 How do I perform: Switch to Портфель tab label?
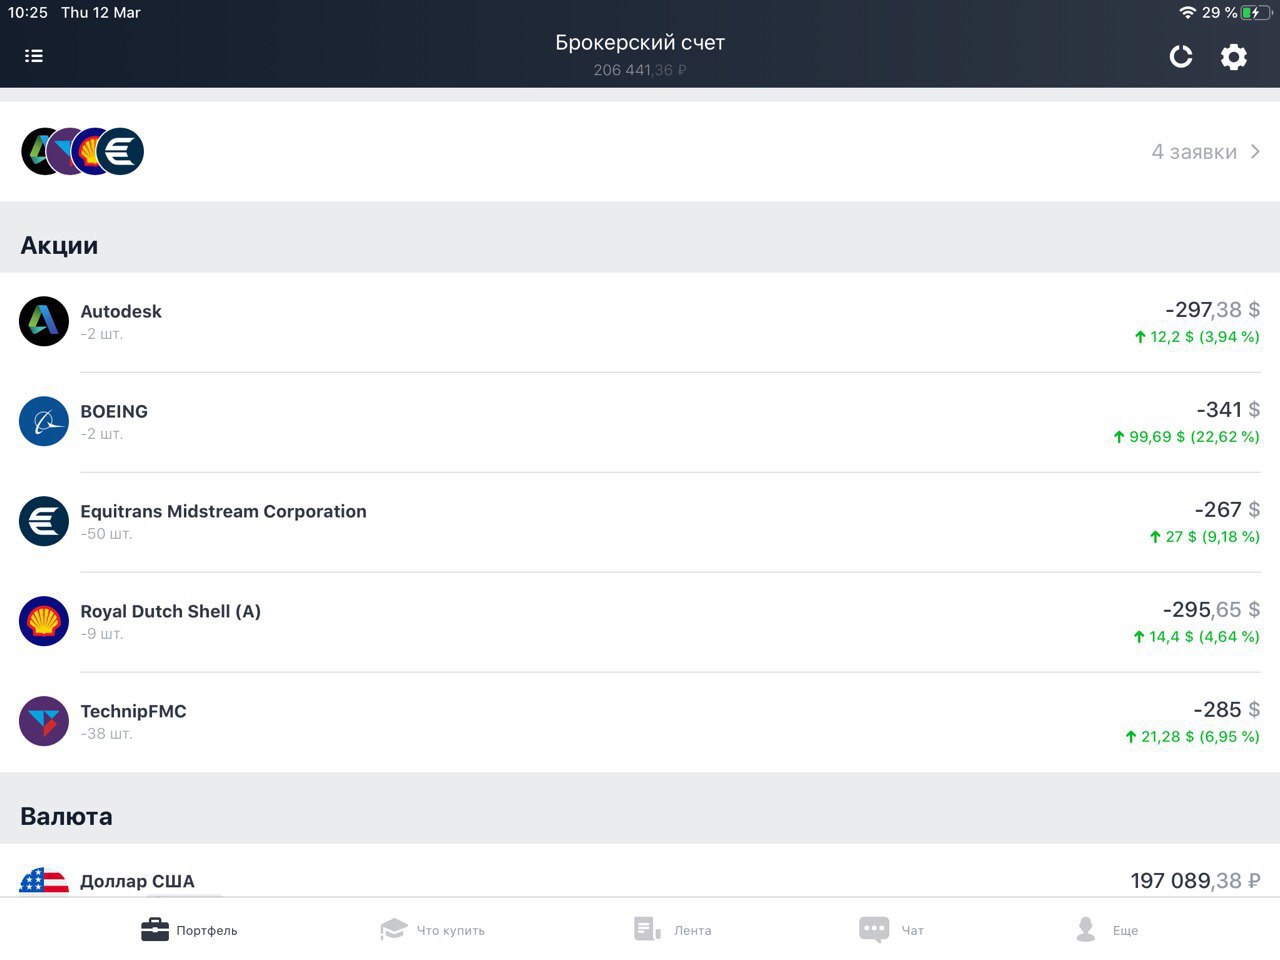207,931
